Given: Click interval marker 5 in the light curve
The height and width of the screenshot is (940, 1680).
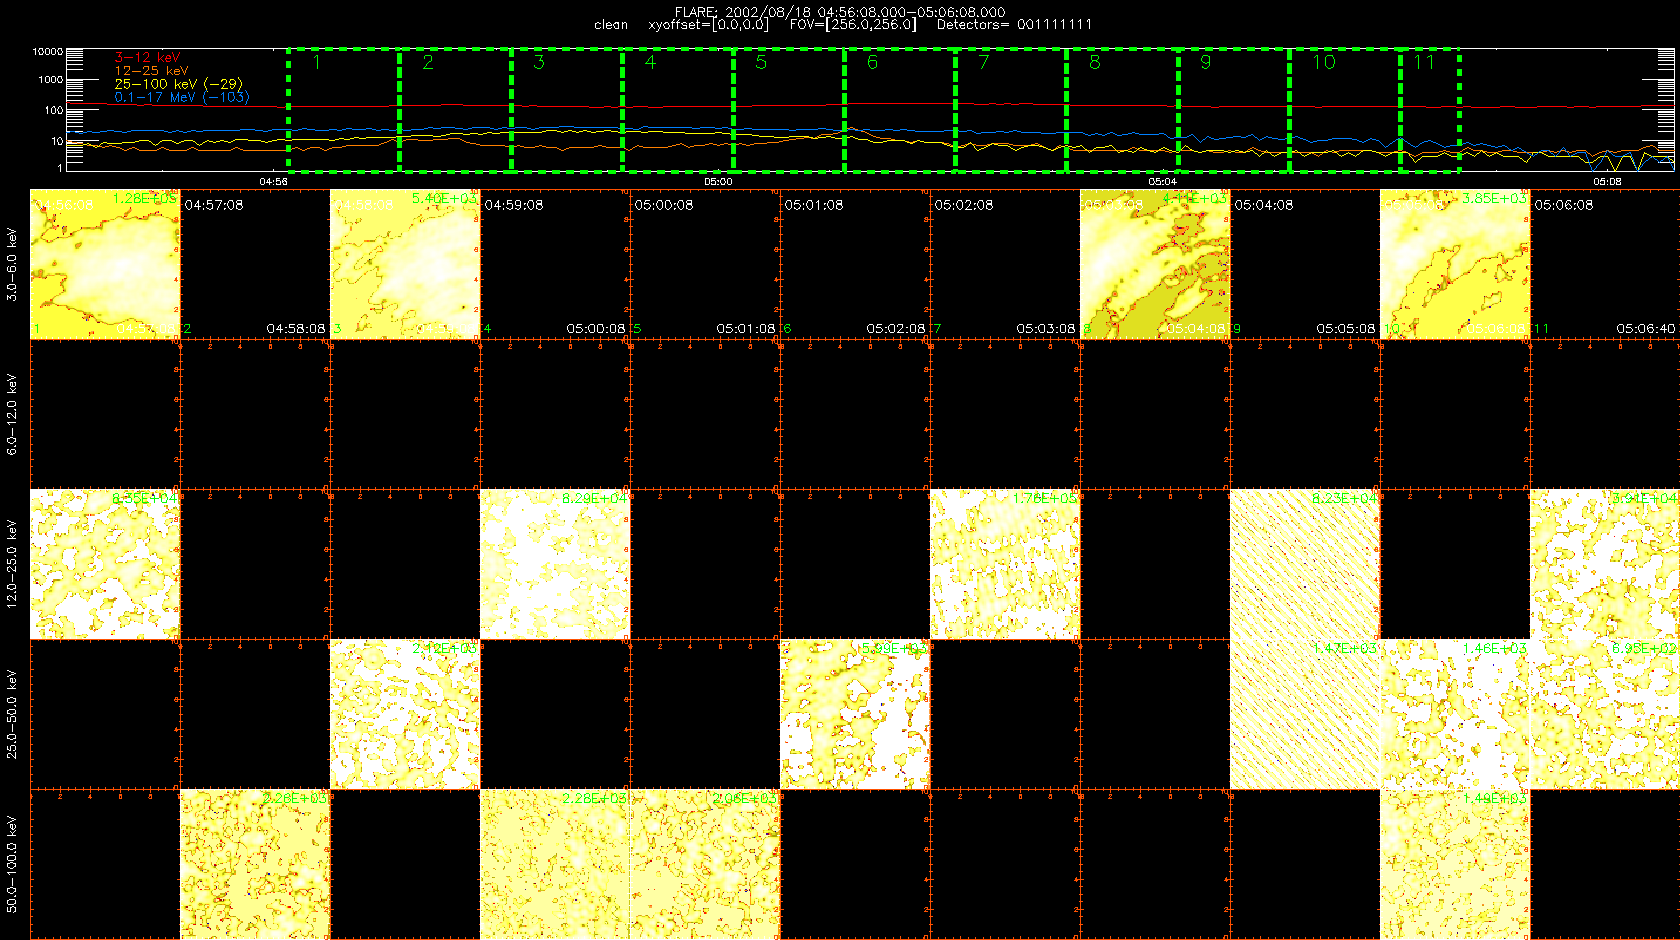Looking at the screenshot, I should coord(761,63).
